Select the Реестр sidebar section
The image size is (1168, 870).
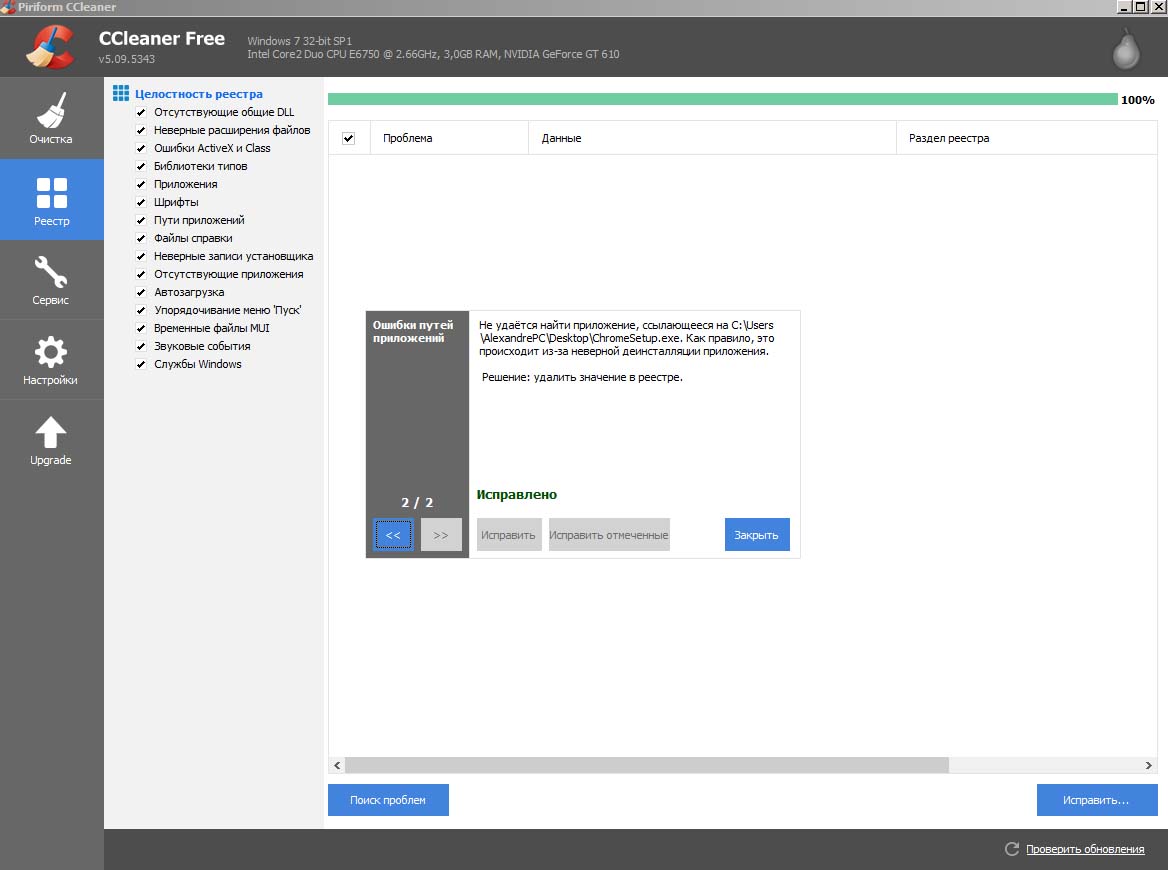coord(51,200)
